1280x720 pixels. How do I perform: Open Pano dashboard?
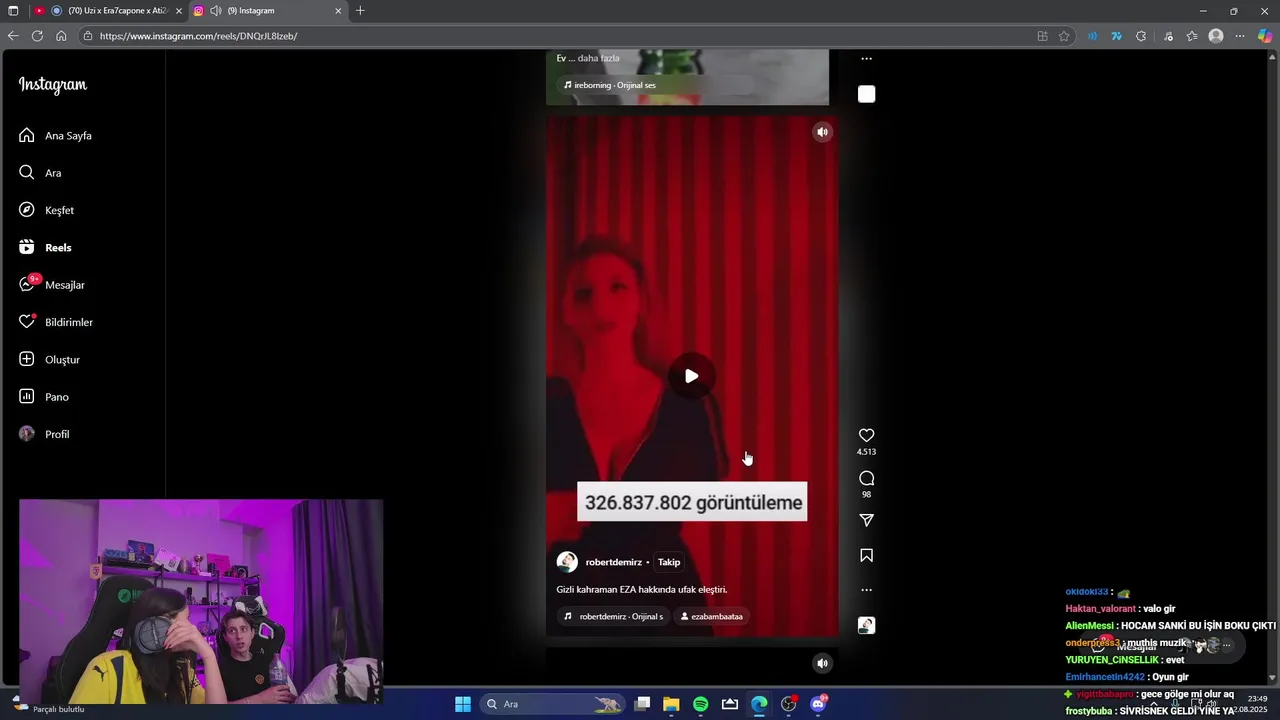(44, 397)
